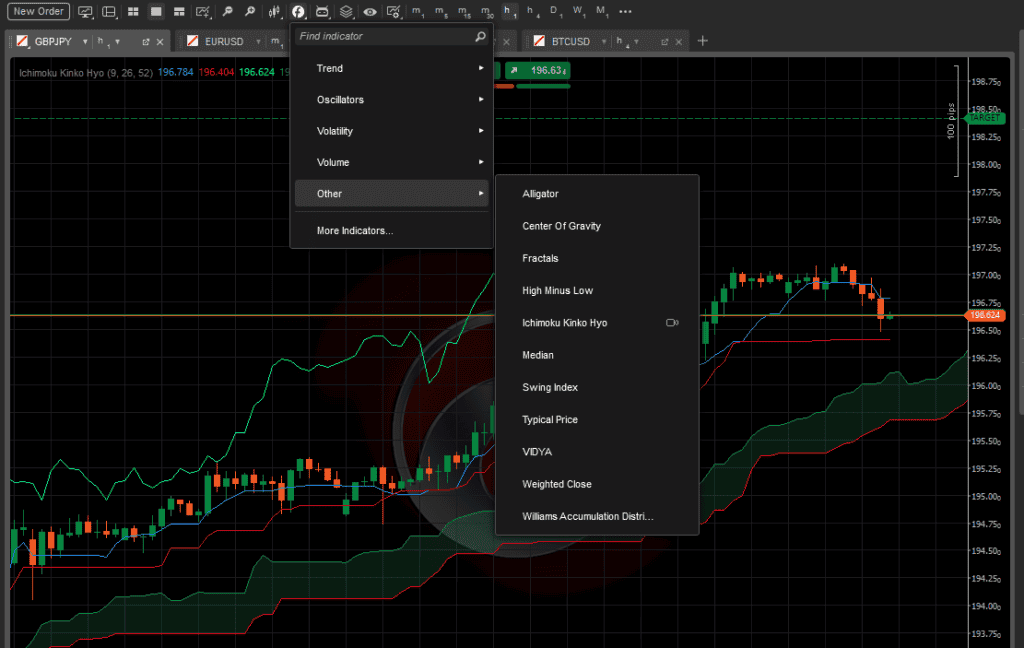Viewport: 1024px width, 648px height.
Task: Switch to the BTCUSD chart tab
Action: click(x=570, y=41)
